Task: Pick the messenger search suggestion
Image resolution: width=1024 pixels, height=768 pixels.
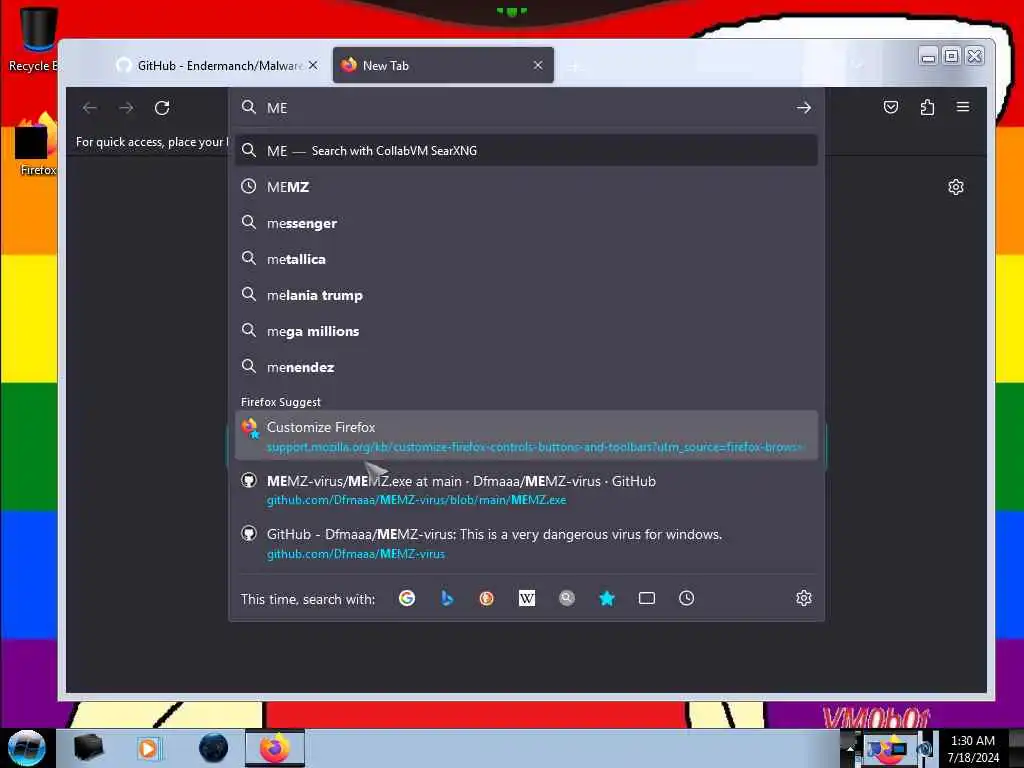Action: [x=526, y=223]
